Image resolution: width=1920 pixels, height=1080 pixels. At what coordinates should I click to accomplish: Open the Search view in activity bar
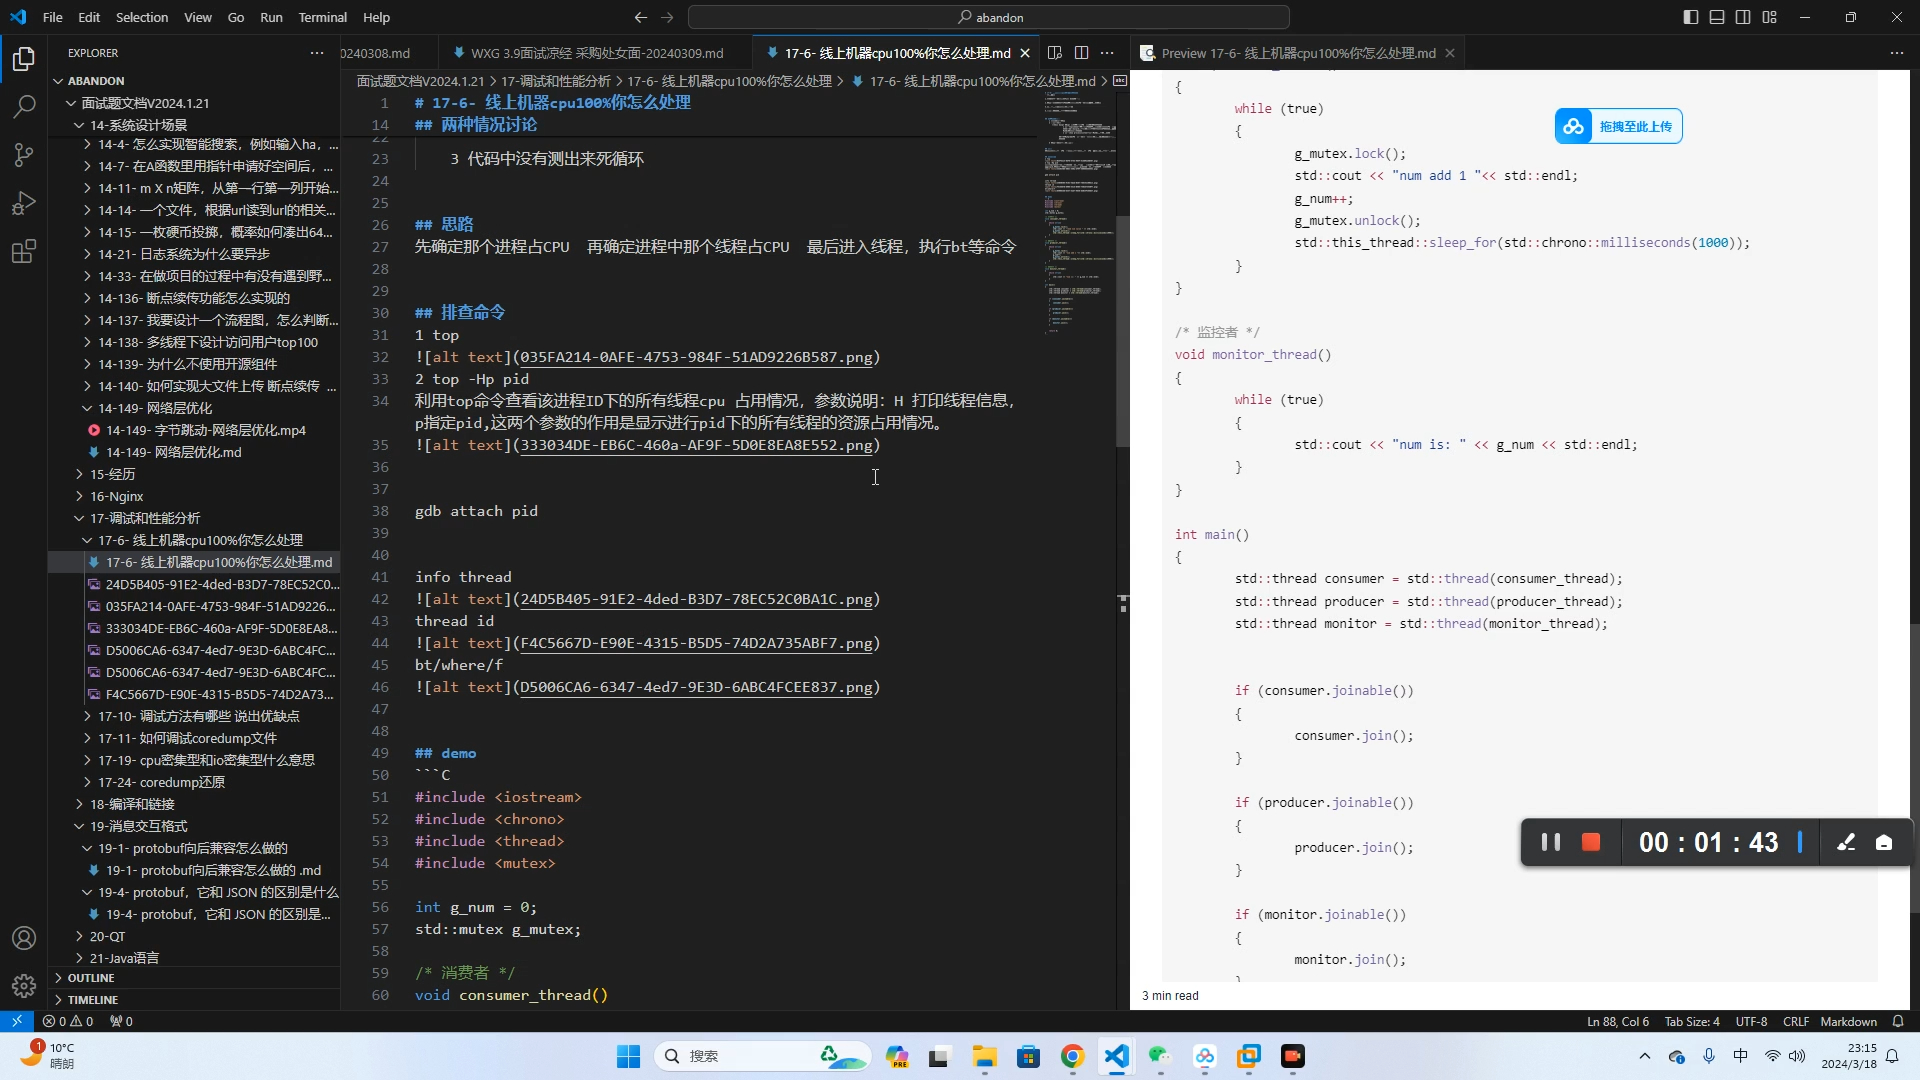24,106
